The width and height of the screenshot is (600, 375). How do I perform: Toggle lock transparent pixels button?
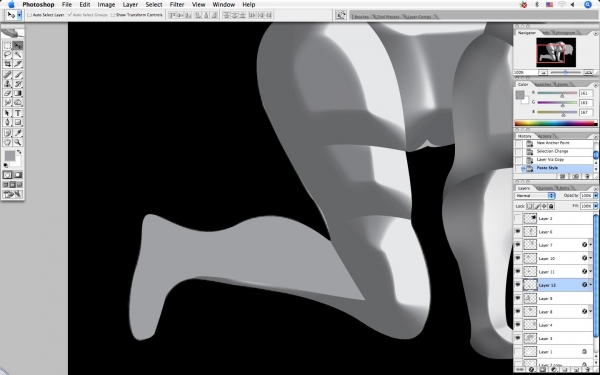(x=530, y=206)
